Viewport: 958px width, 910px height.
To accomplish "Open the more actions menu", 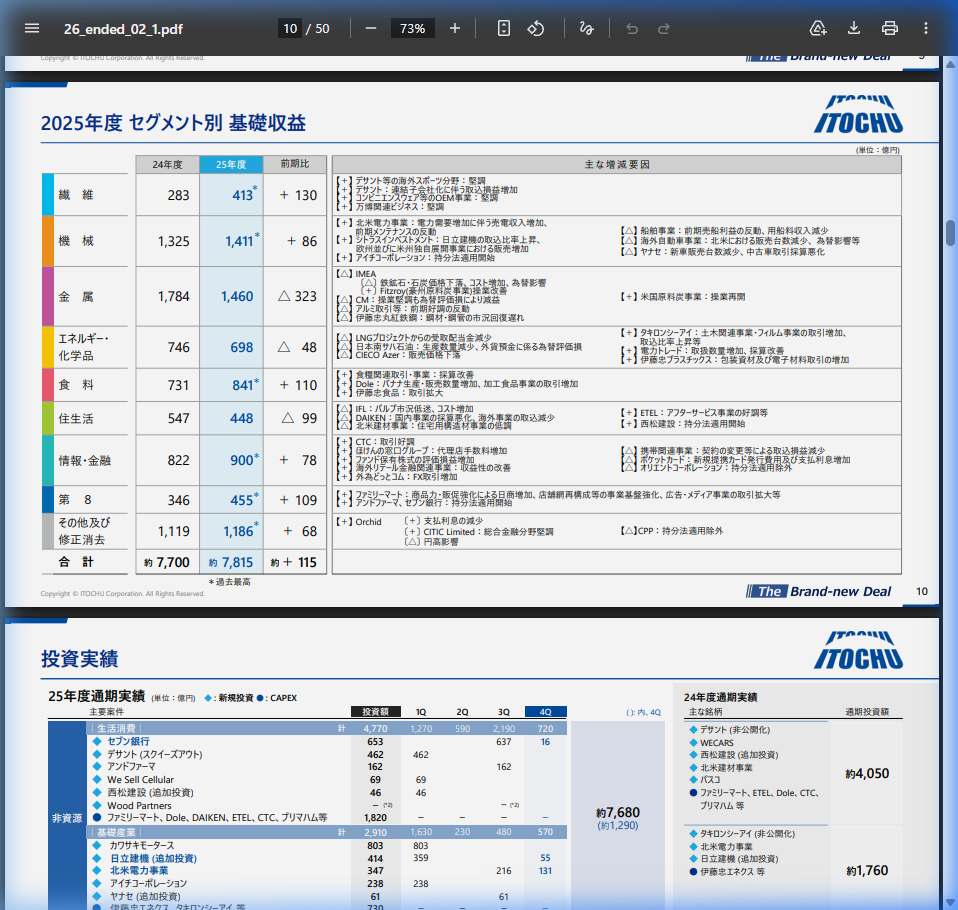I will (x=926, y=28).
